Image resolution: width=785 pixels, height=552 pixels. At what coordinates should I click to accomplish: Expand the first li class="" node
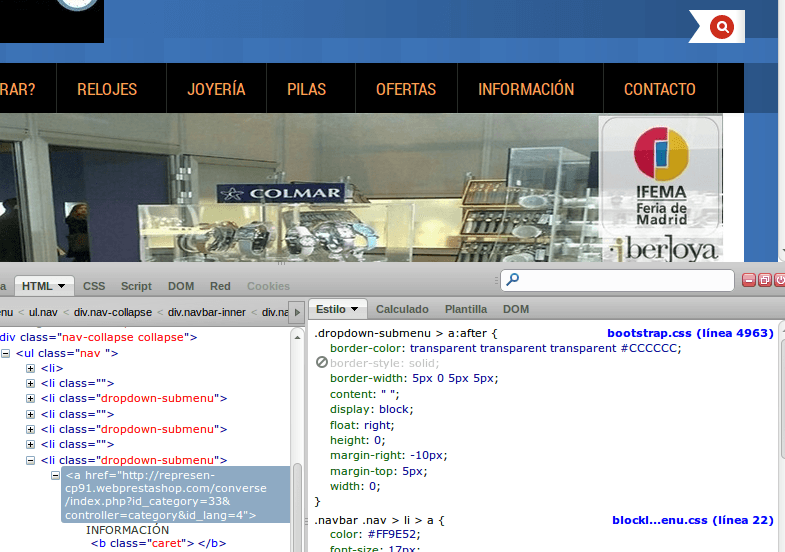[x=31, y=383]
